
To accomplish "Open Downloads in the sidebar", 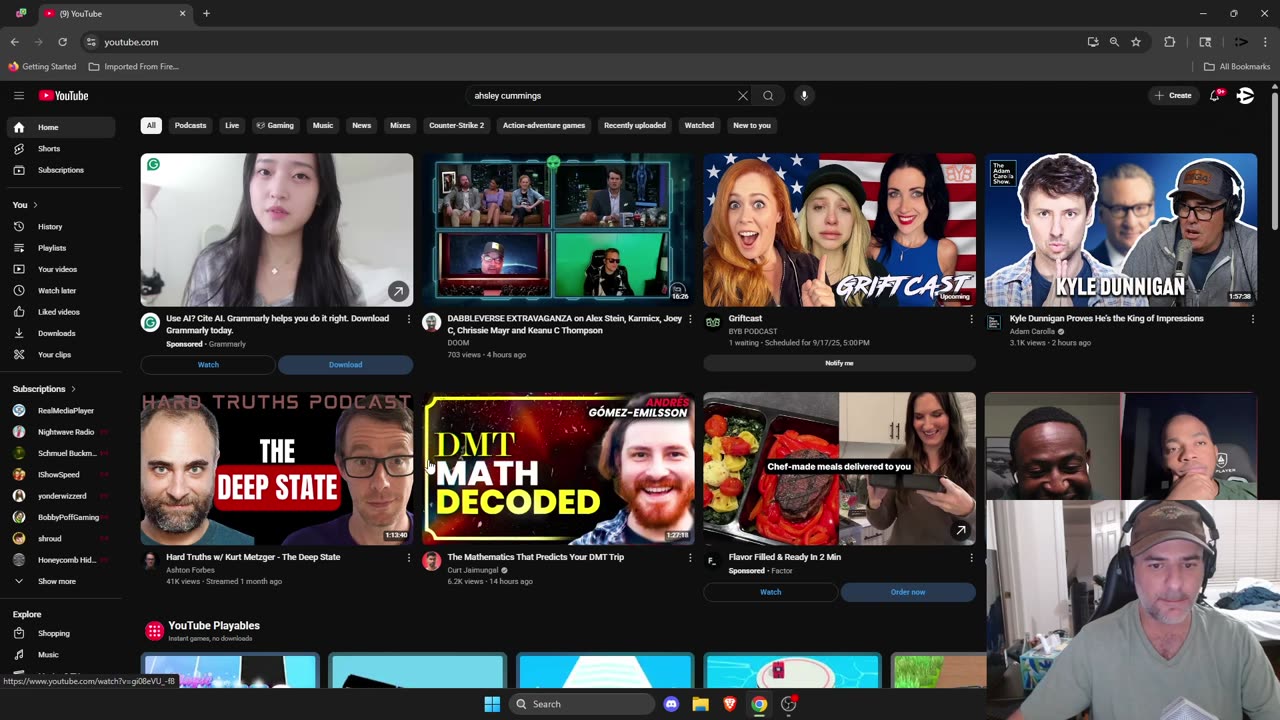I will pyautogui.click(x=62, y=333).
